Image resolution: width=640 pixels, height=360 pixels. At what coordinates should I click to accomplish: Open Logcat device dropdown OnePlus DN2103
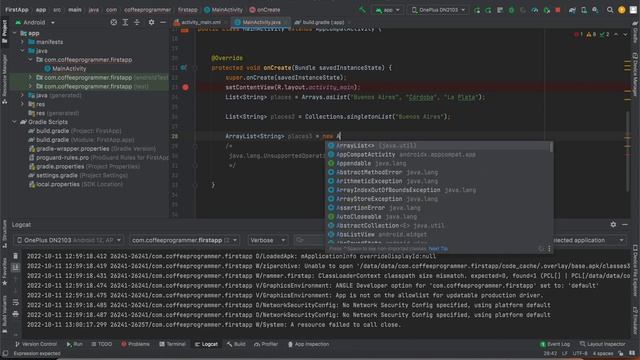[69, 240]
